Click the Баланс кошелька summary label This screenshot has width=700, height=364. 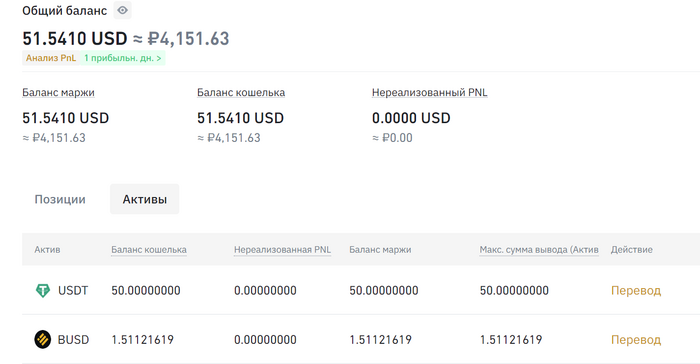[x=241, y=92]
